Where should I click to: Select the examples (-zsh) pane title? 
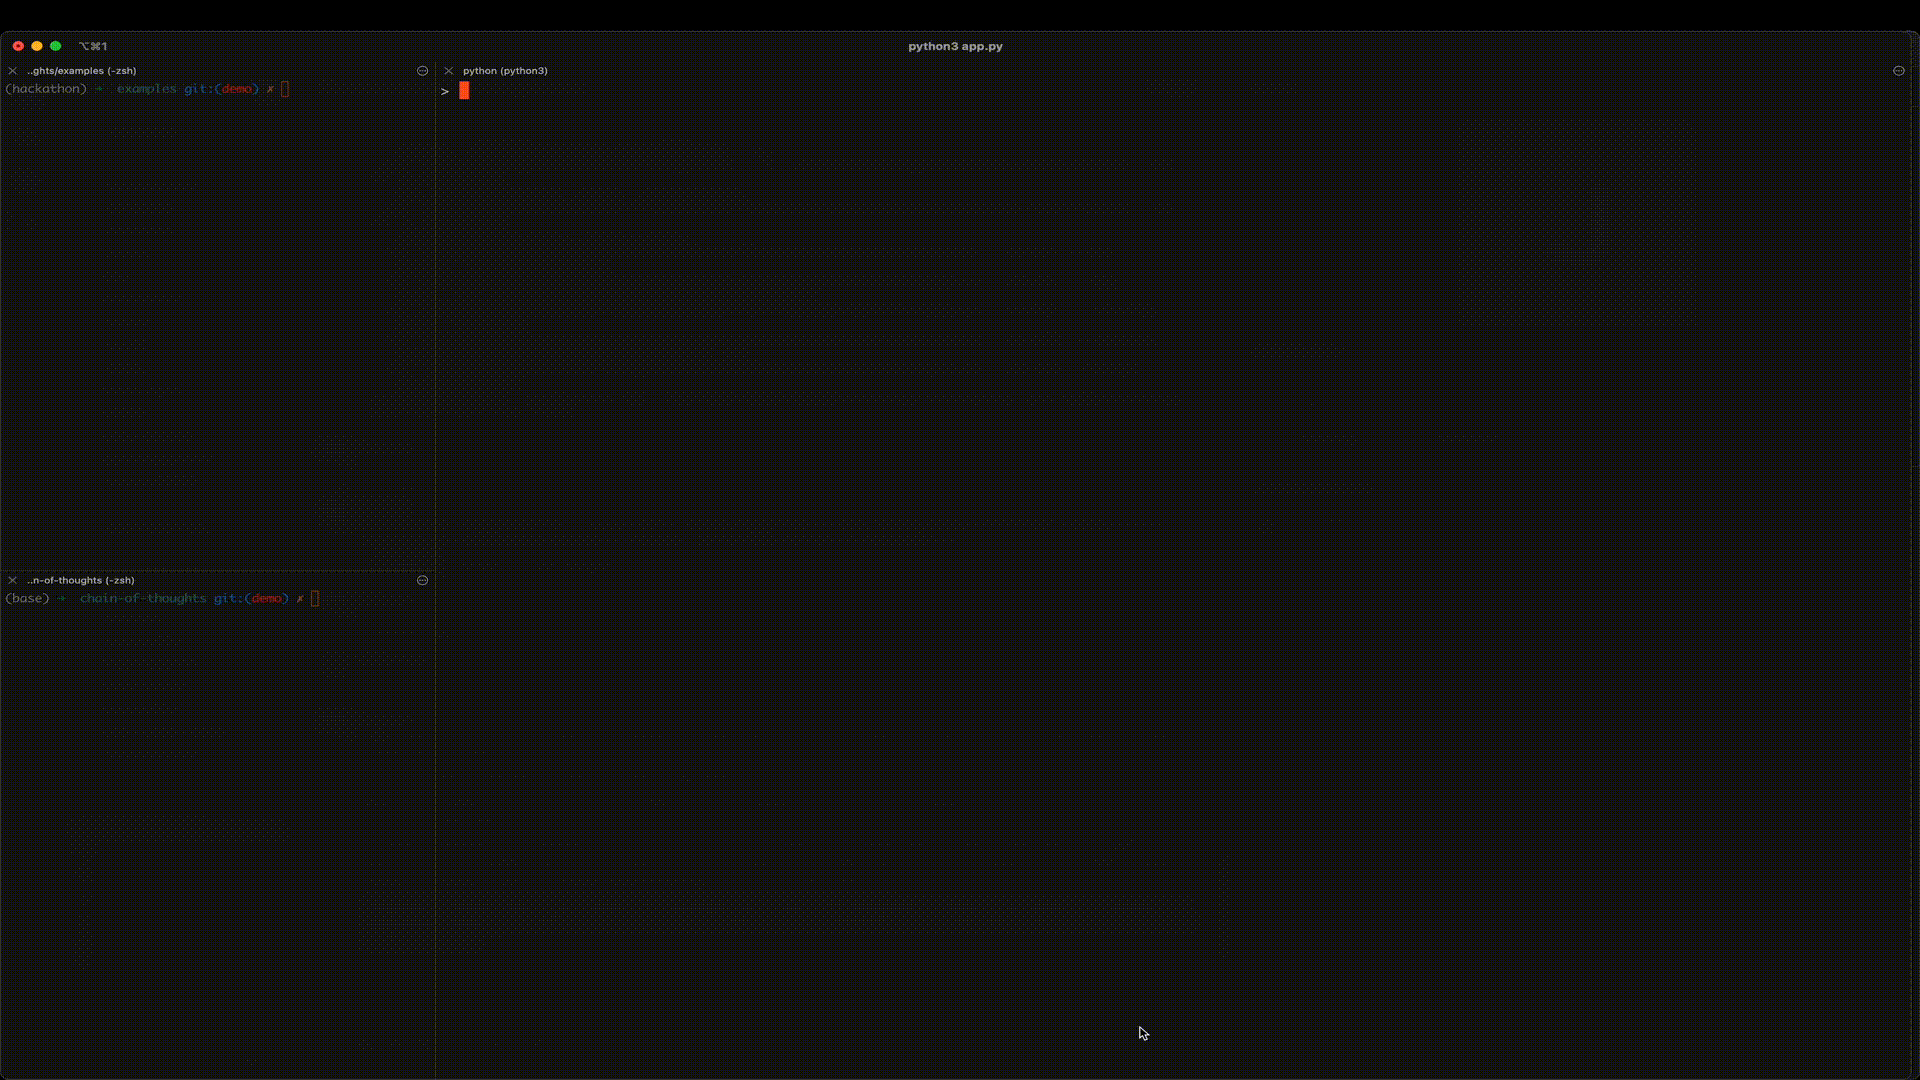tap(82, 71)
